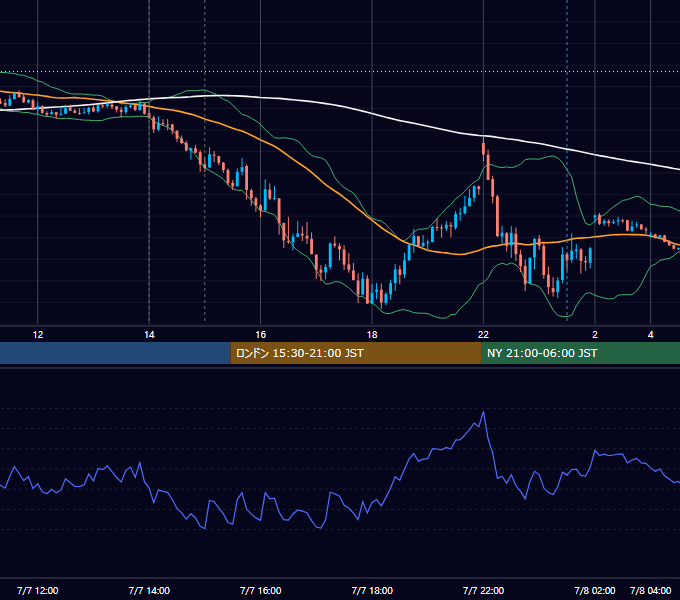Click the 7/8 04:00 time label
Screen dimensions: 680x600
650,590
